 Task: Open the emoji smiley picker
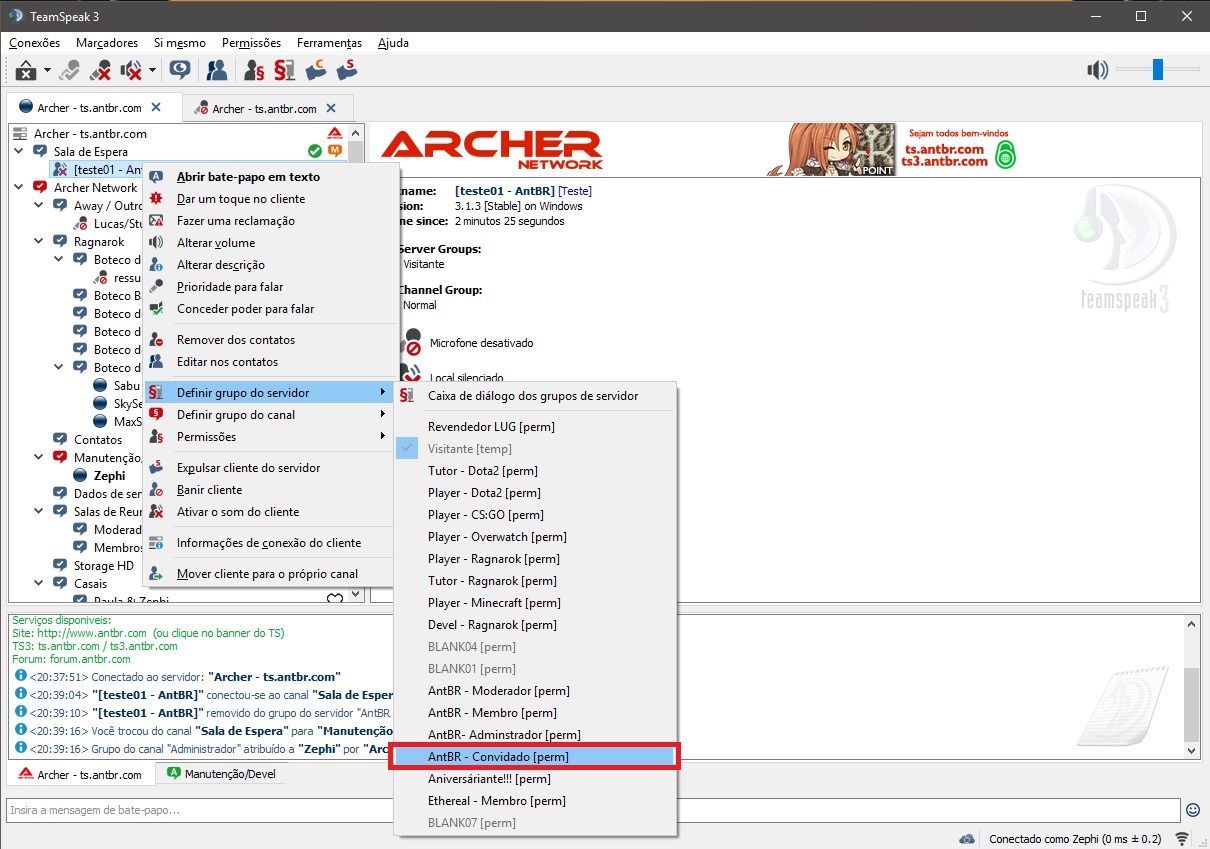1193,810
